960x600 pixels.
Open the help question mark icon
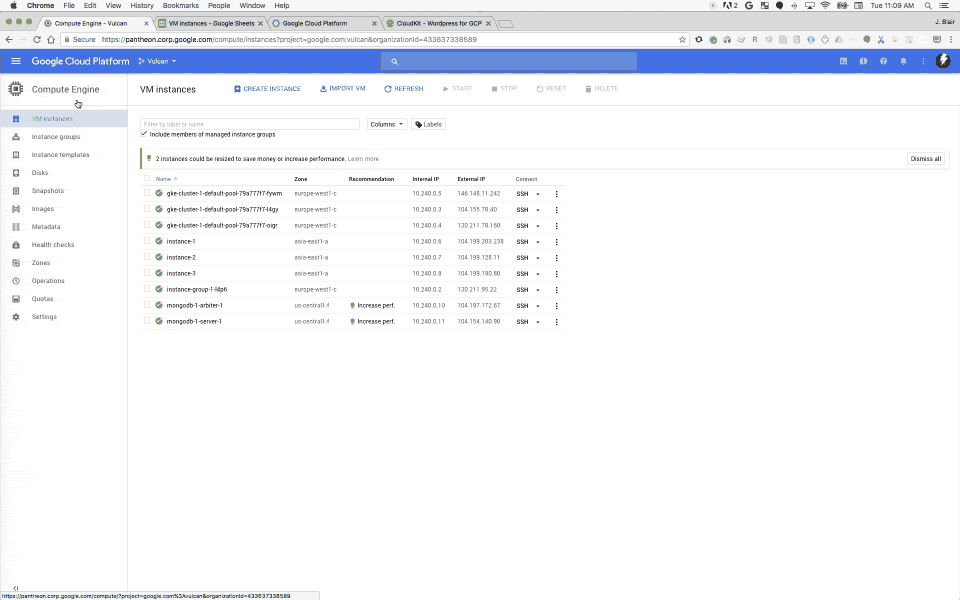click(x=883, y=61)
